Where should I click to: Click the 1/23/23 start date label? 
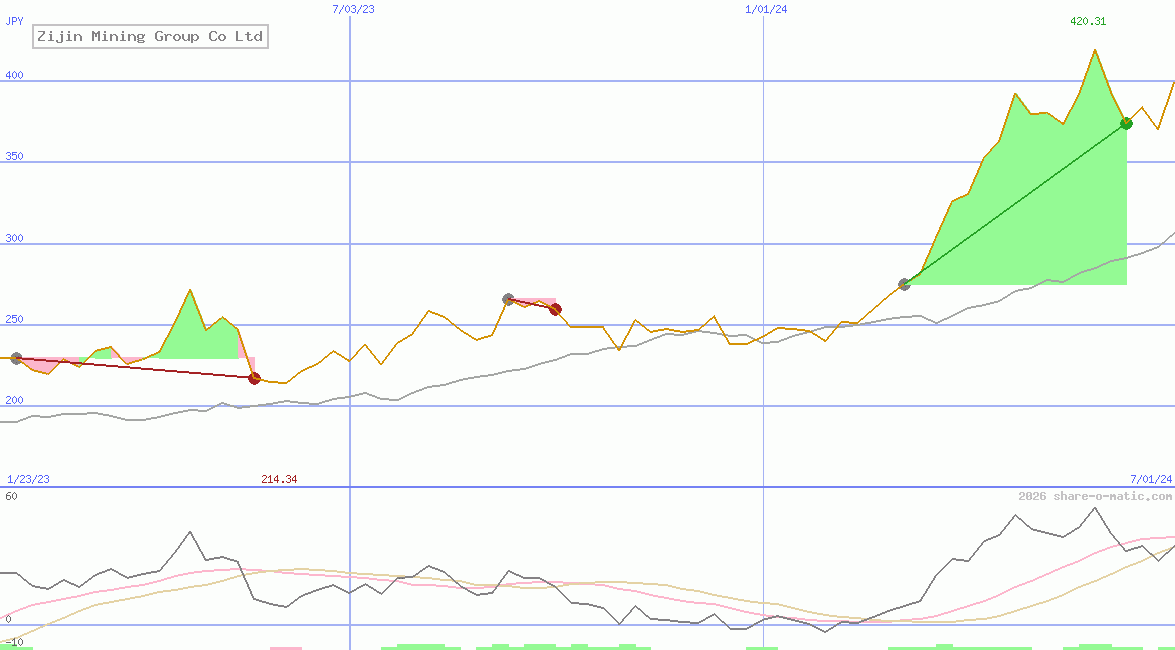pos(28,479)
